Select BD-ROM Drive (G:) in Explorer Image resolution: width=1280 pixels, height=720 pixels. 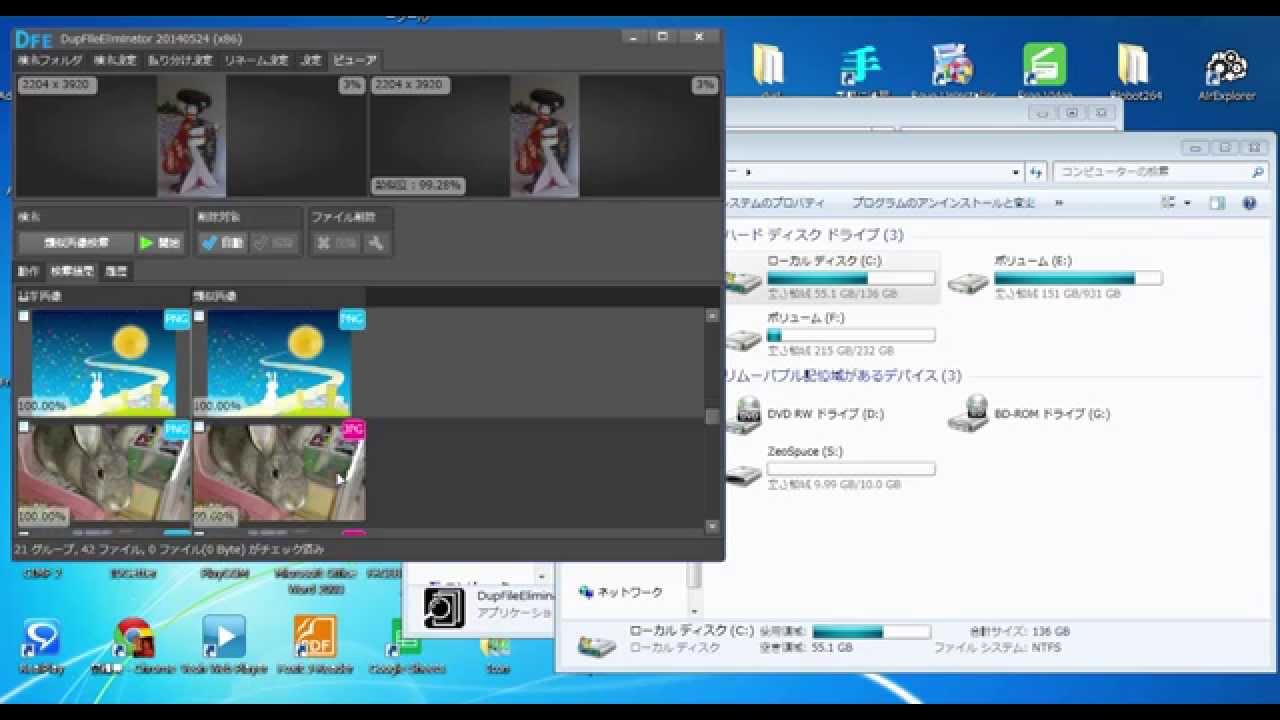(1030, 414)
